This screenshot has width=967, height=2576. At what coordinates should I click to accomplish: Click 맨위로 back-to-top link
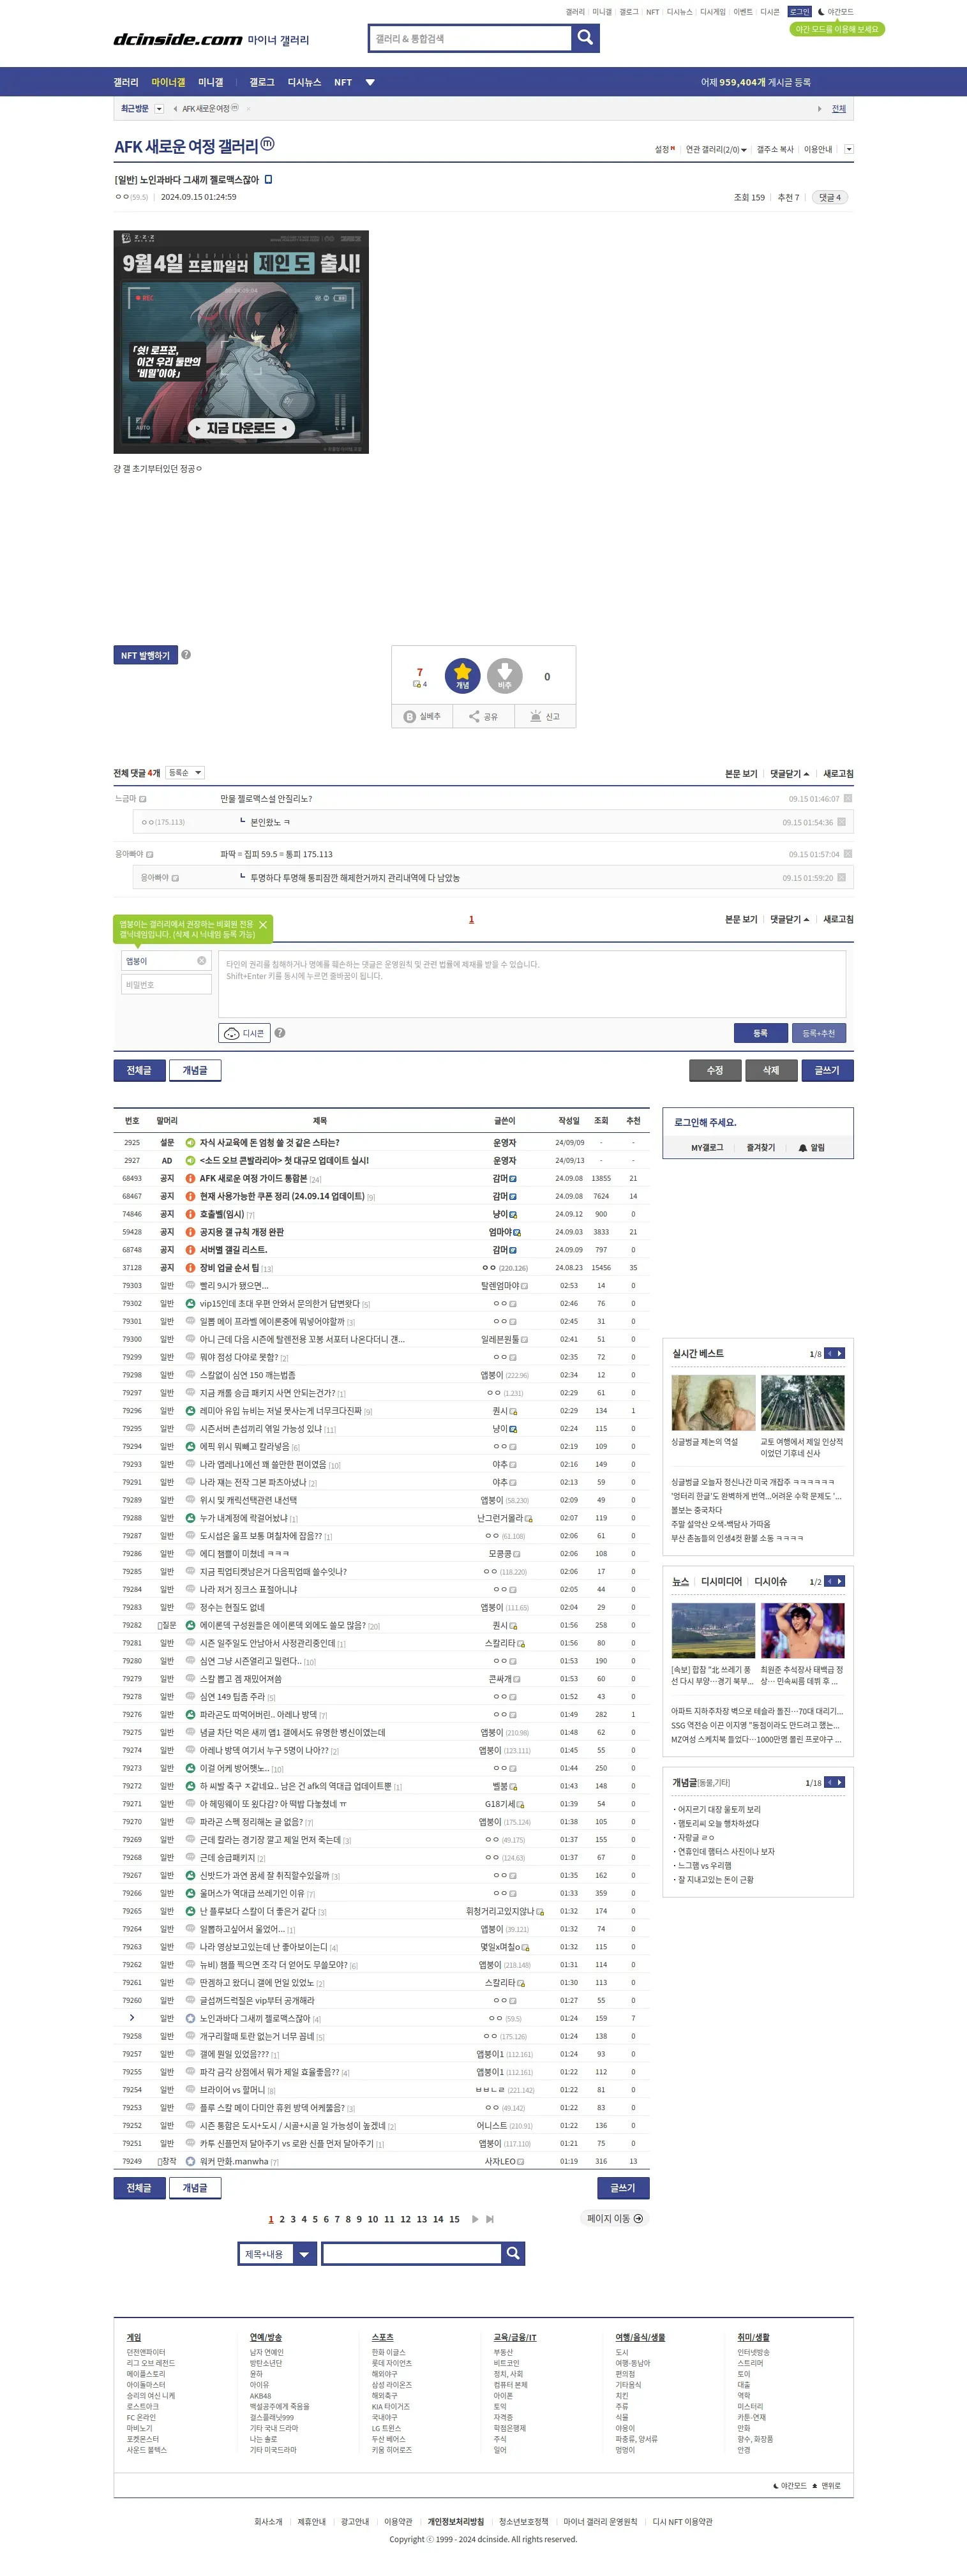(827, 2485)
